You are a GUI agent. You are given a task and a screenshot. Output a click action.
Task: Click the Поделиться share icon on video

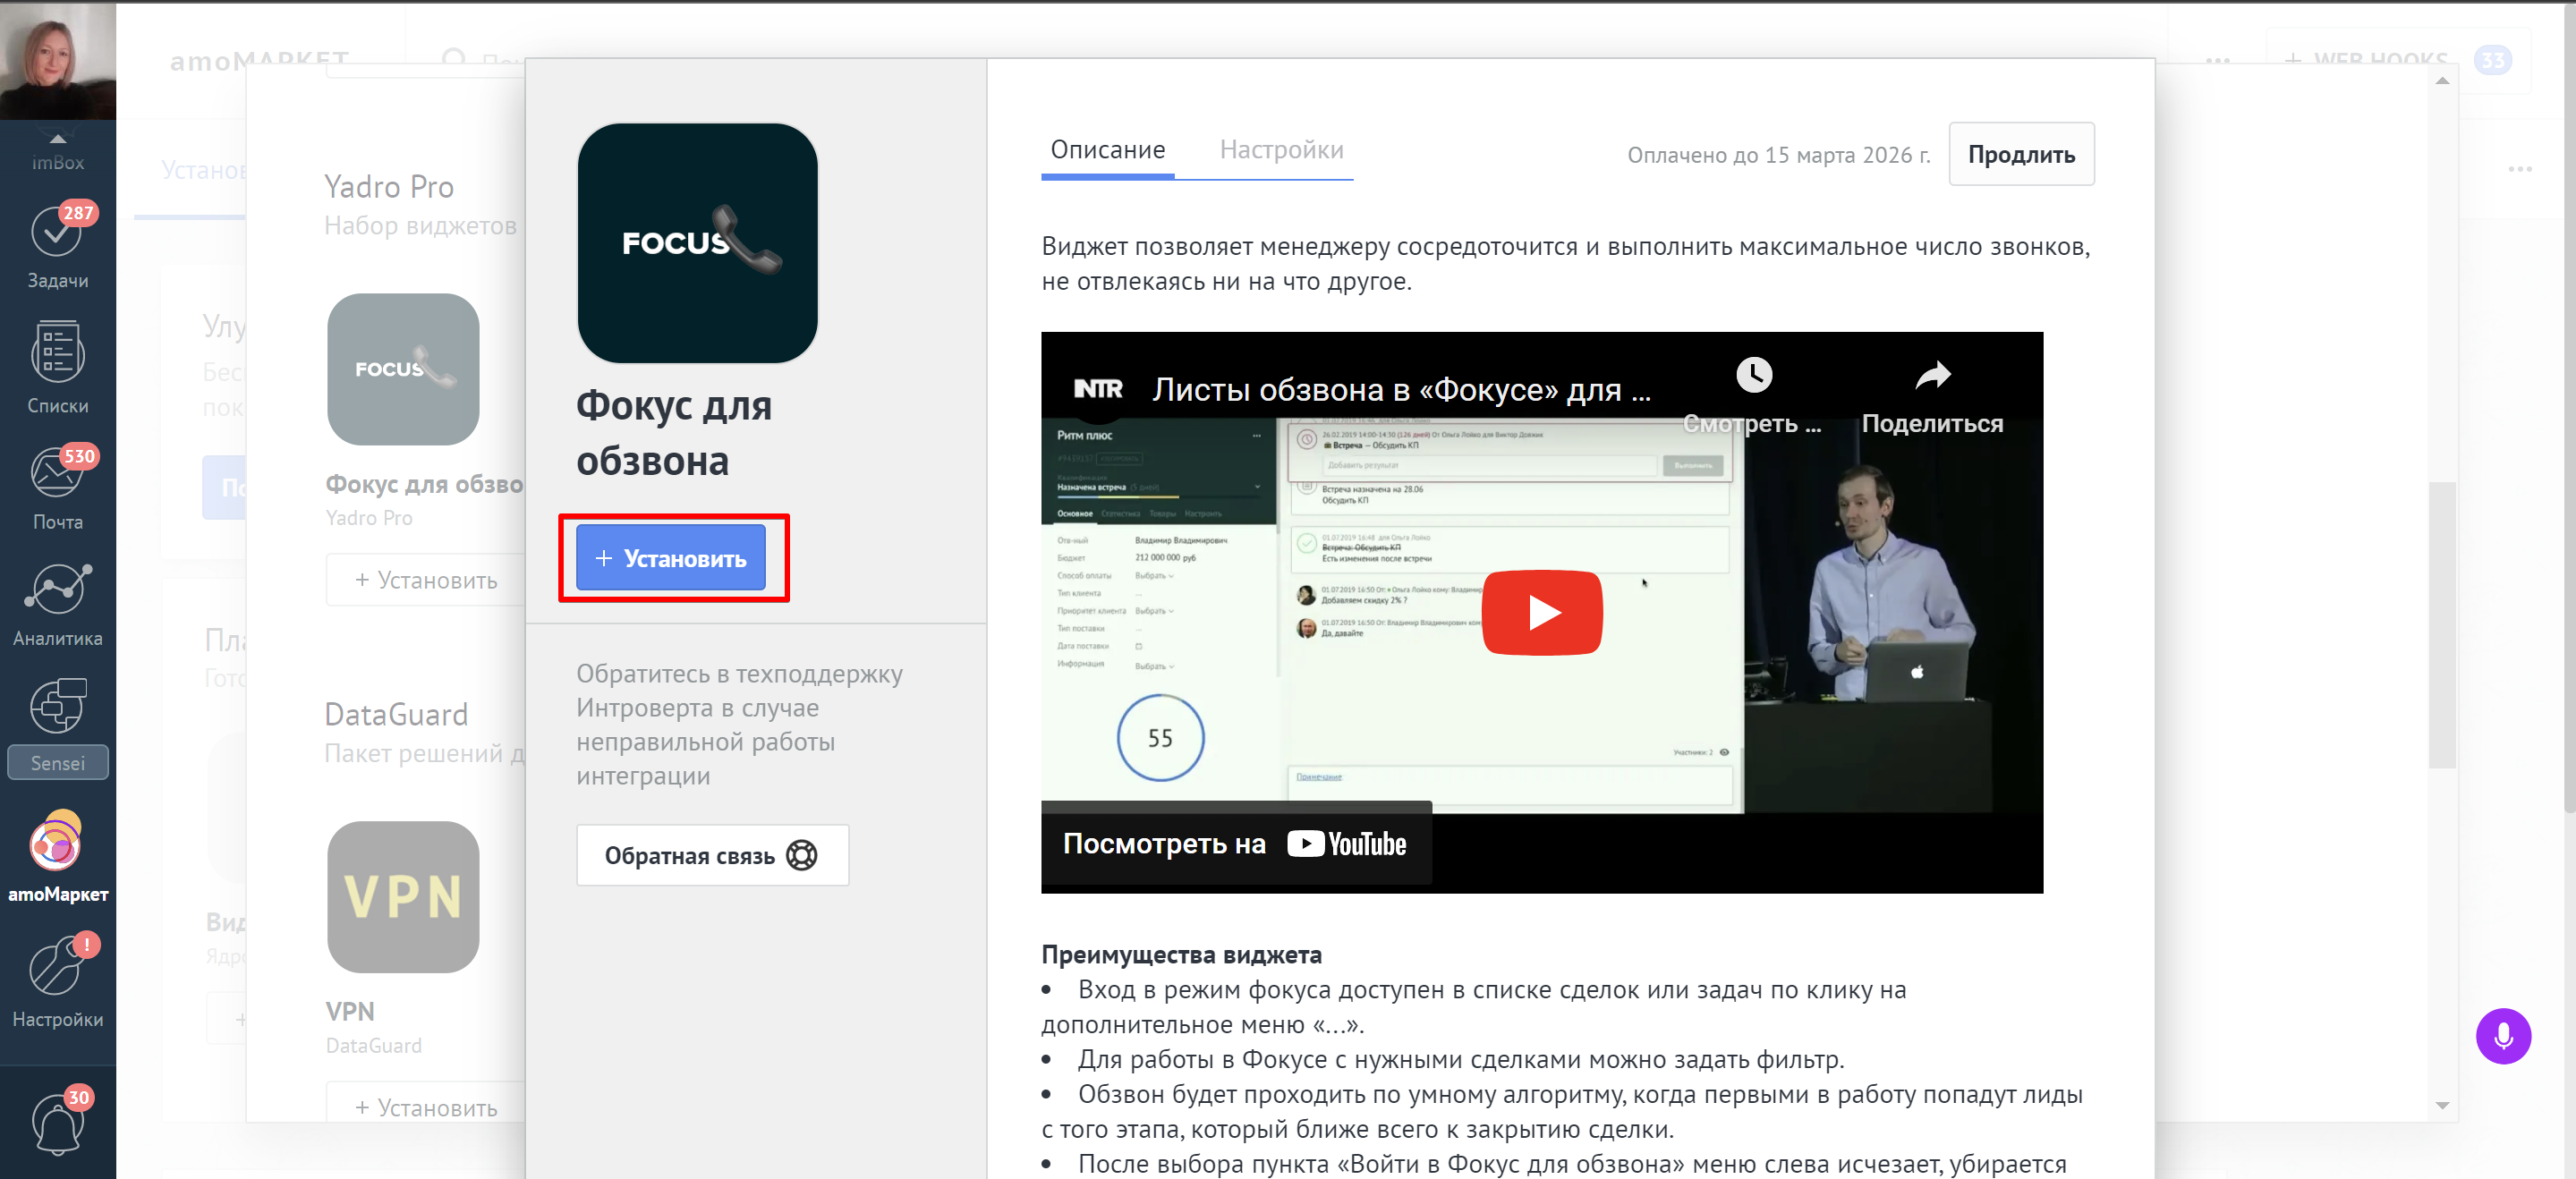click(x=1932, y=375)
